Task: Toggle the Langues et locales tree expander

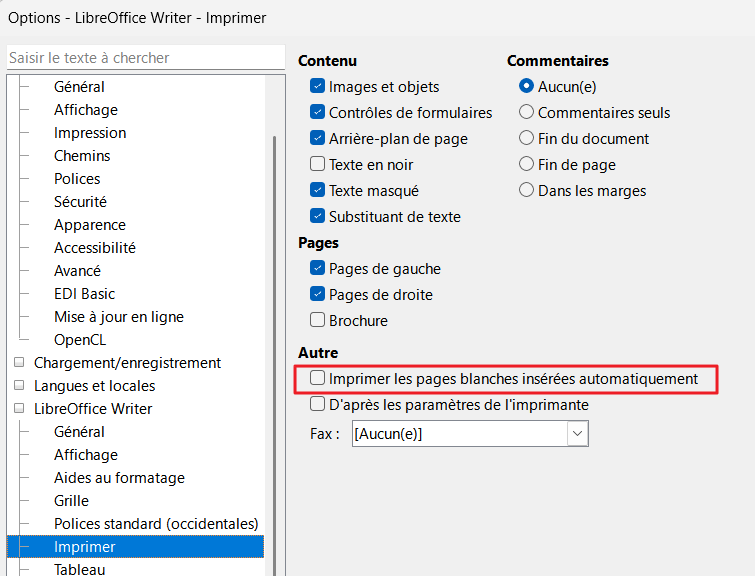Action: pyautogui.click(x=19, y=385)
